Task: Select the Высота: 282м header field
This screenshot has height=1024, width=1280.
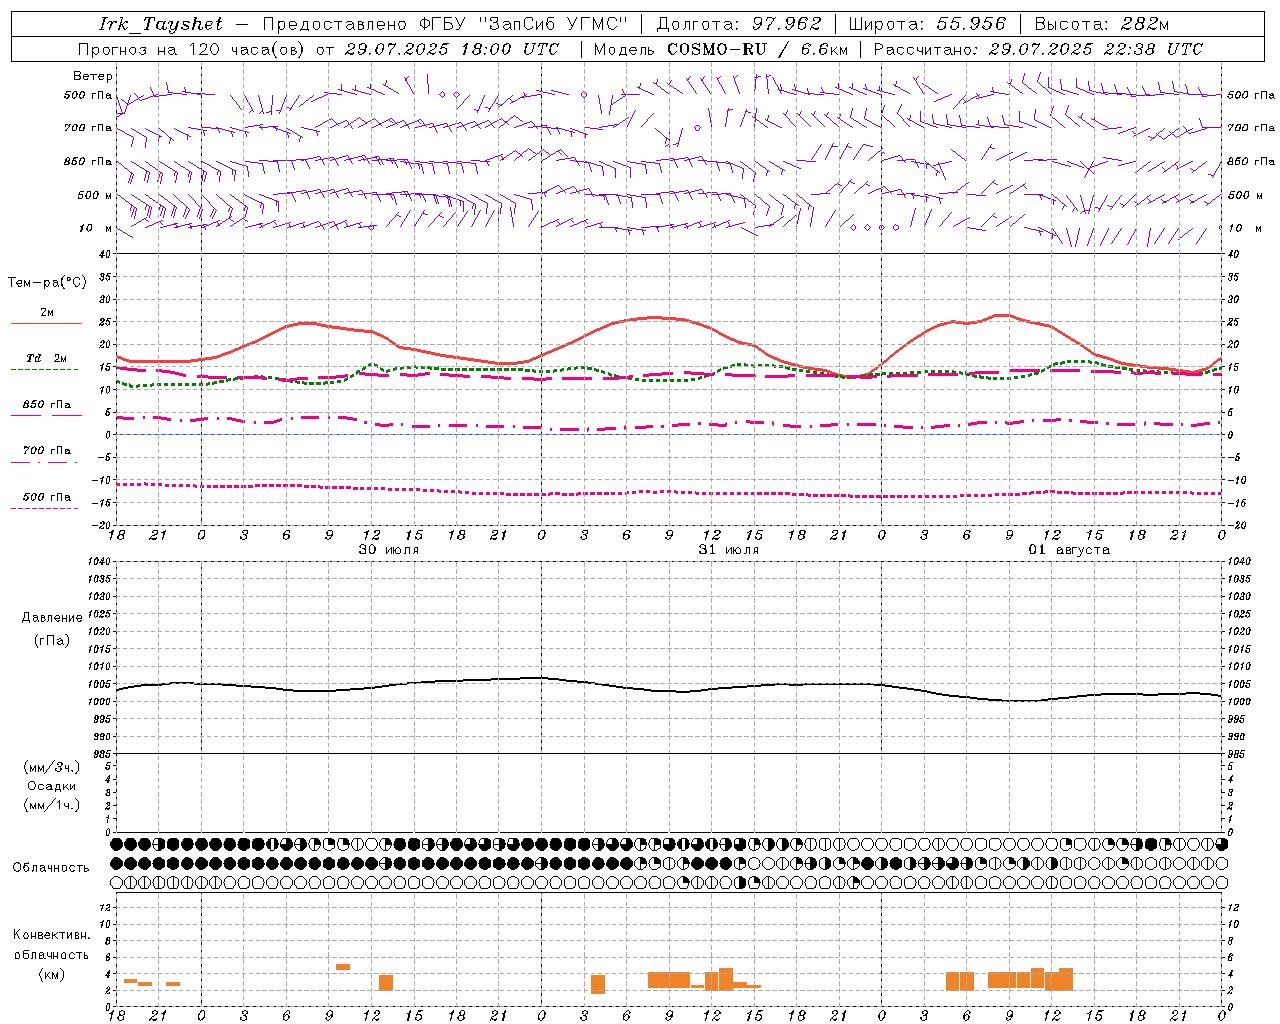Action: pos(1101,24)
